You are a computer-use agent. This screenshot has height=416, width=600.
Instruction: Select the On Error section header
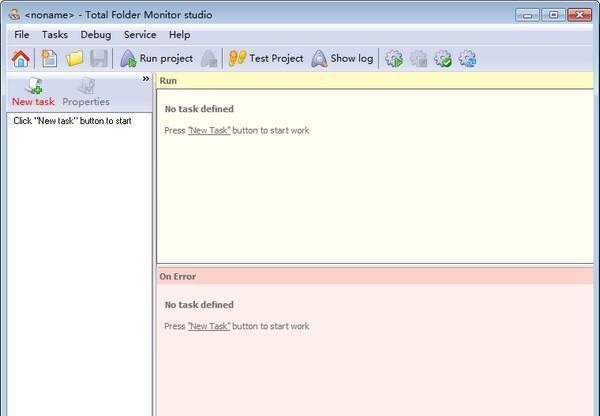point(375,276)
